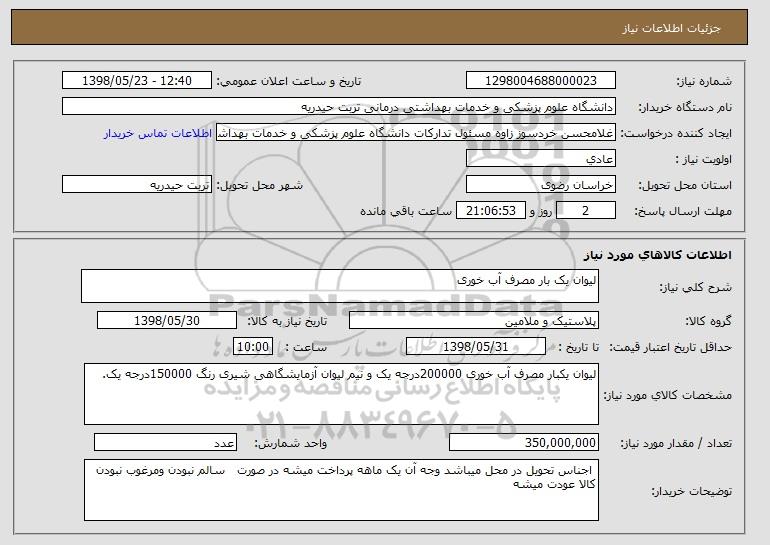Image resolution: width=770 pixels, height=545 pixels.
Task: Select the remaining days field showing 2
Action: point(585,211)
